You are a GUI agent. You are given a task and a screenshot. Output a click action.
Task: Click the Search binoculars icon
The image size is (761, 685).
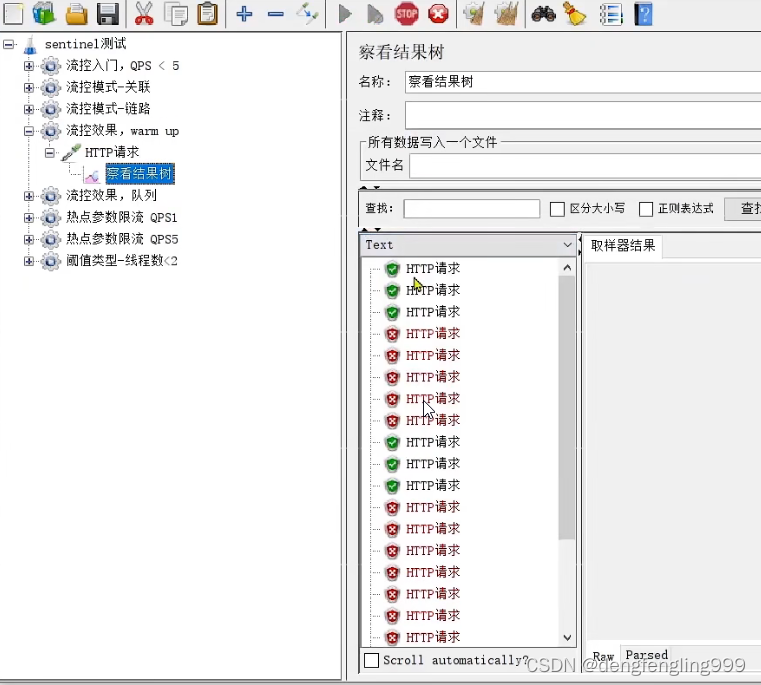point(544,14)
